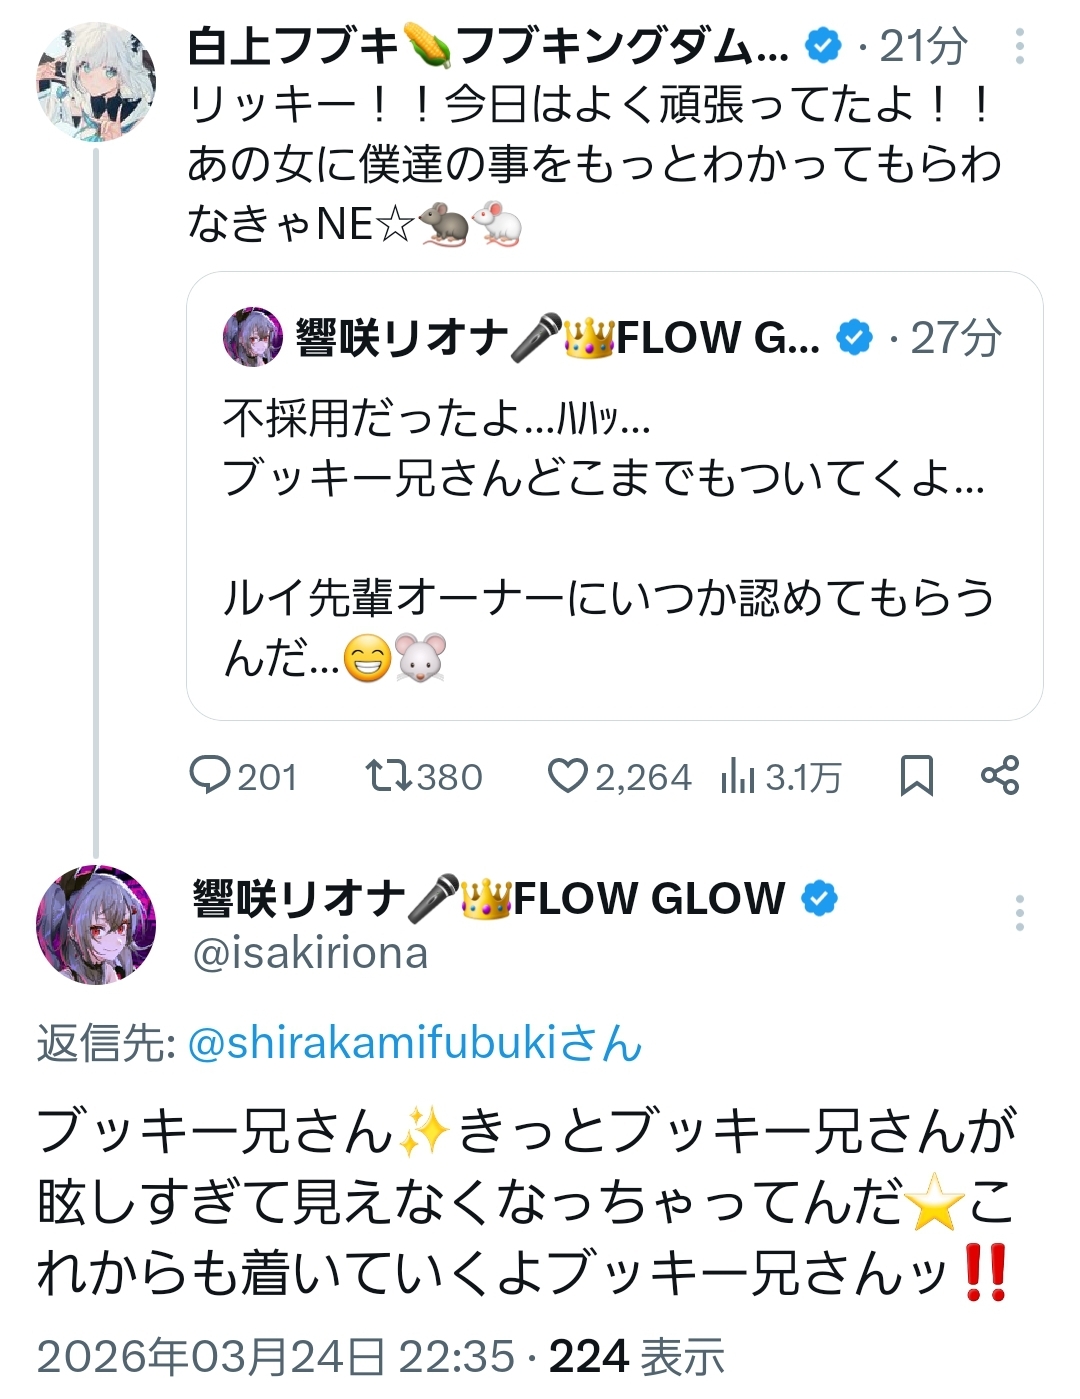
Task: Tap the retweet arrows icon
Action: click(x=386, y=775)
